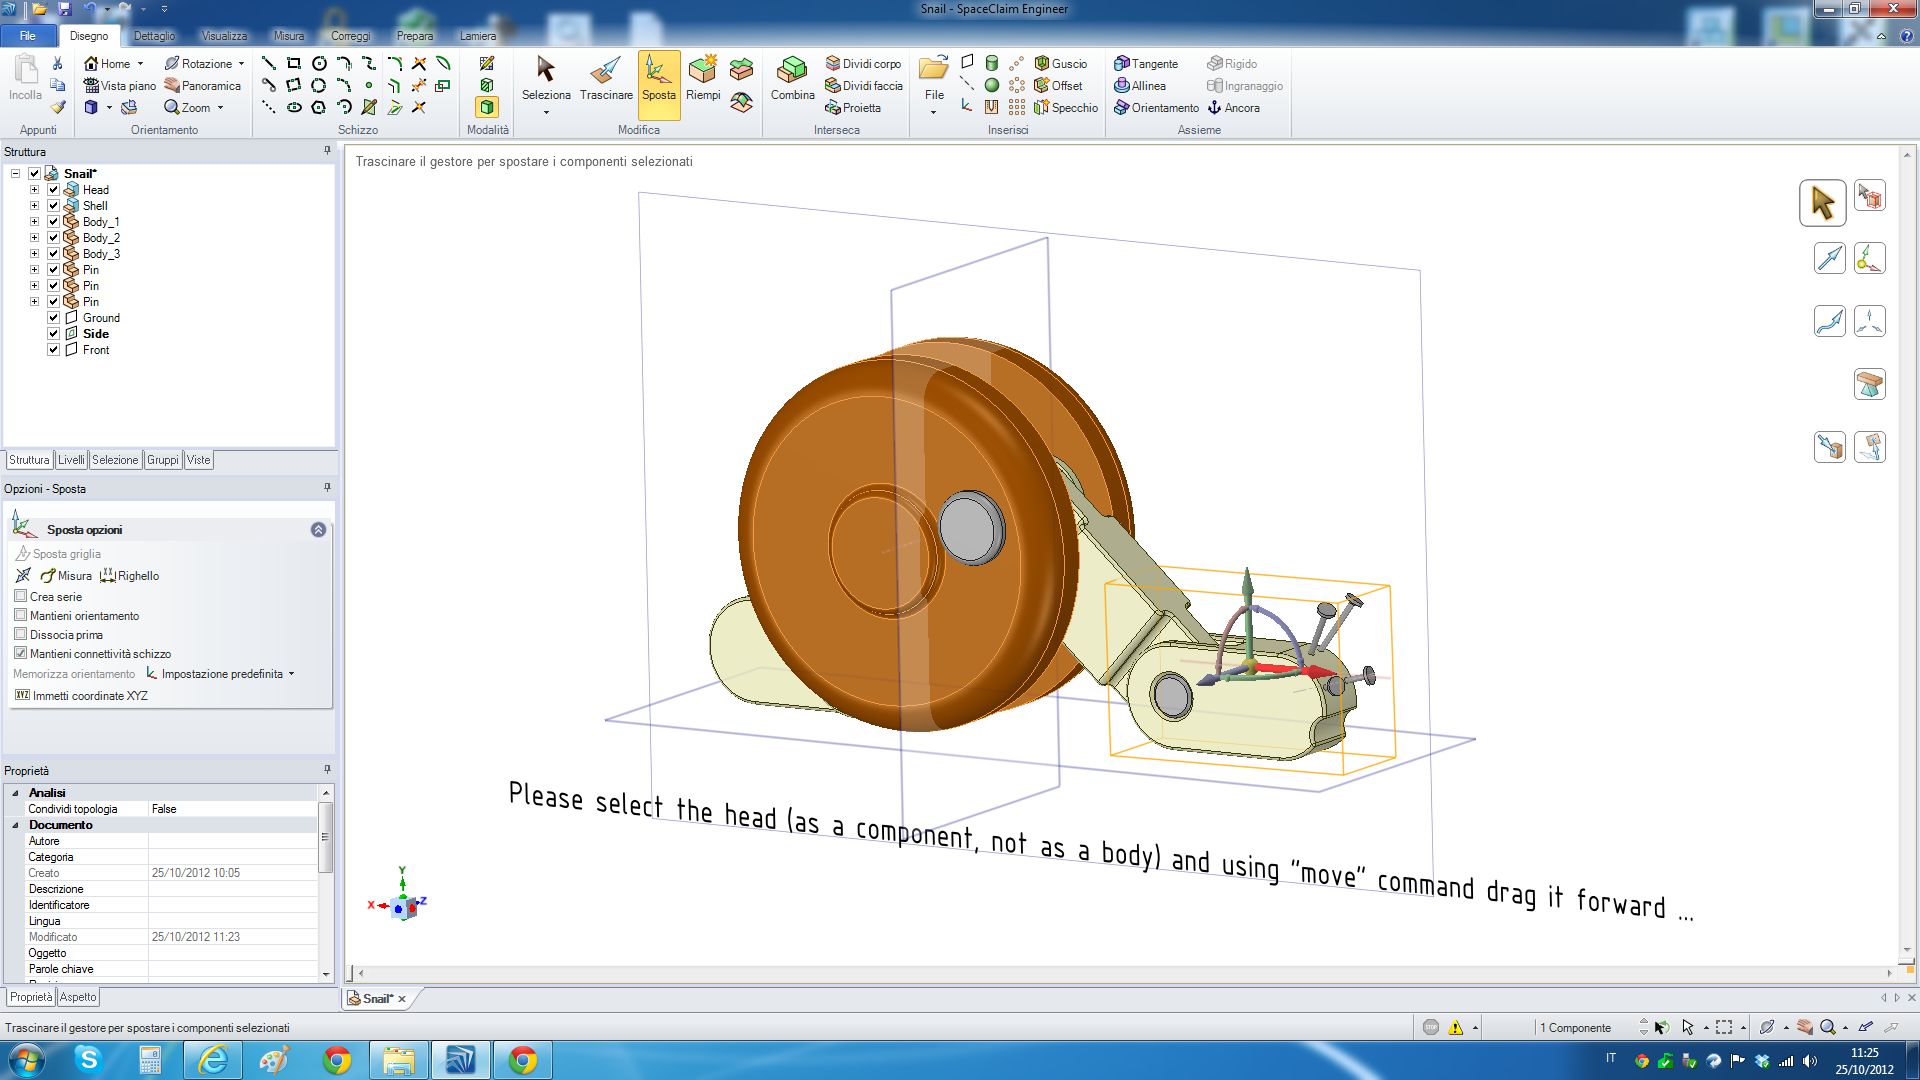This screenshot has height=1080, width=1920.
Task: Open the Lamiera ribbon tab
Action: (478, 36)
